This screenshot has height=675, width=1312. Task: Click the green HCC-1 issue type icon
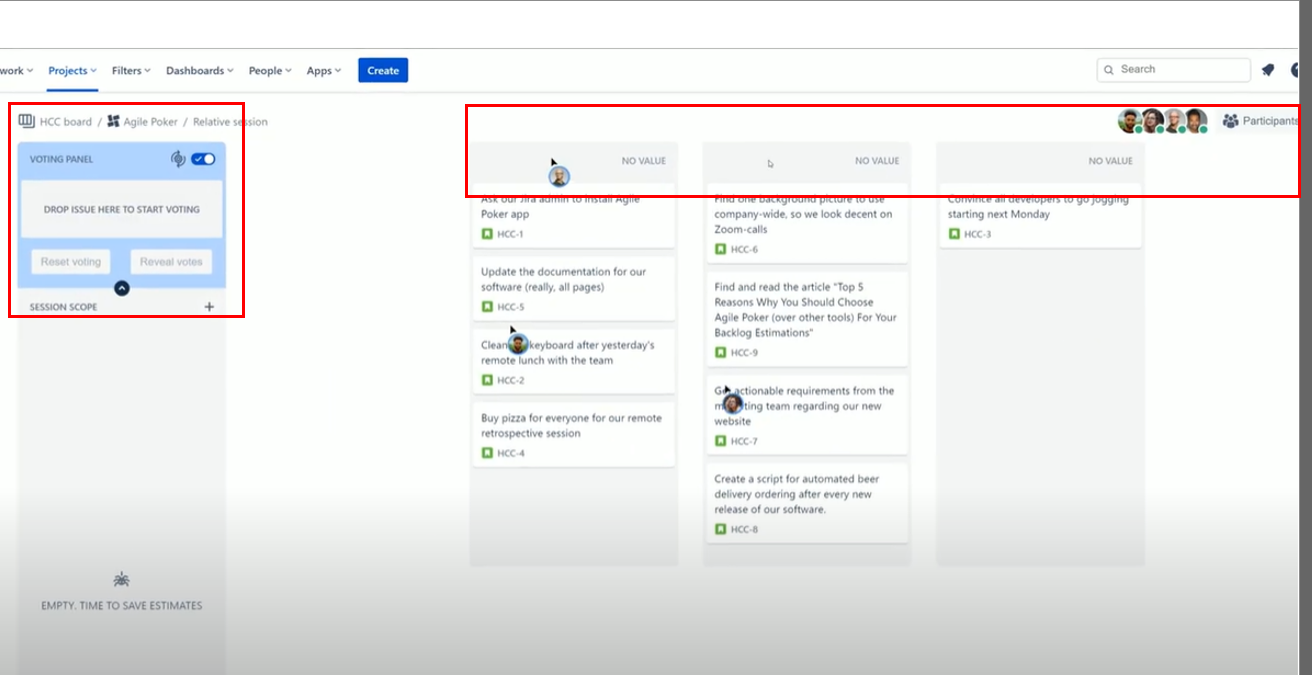pyautogui.click(x=487, y=234)
